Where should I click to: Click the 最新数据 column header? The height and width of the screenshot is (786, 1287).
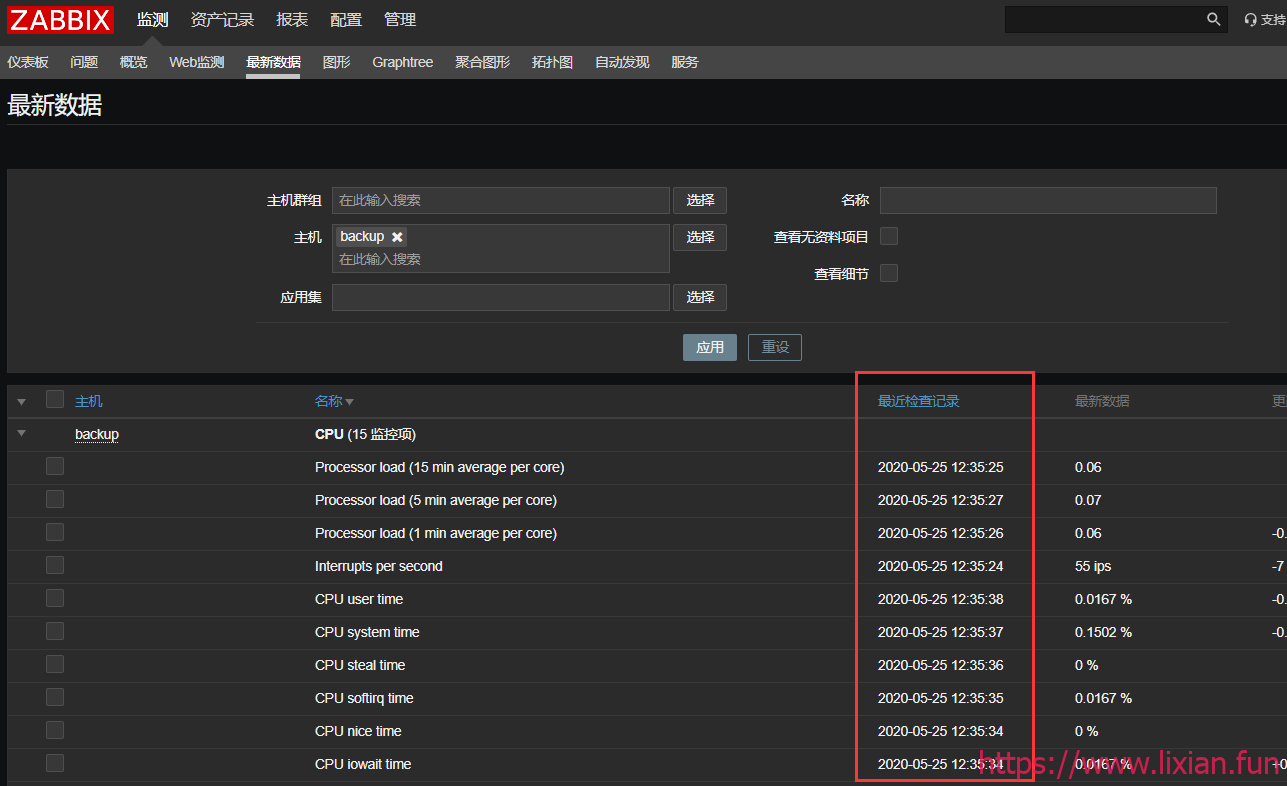tap(1102, 401)
